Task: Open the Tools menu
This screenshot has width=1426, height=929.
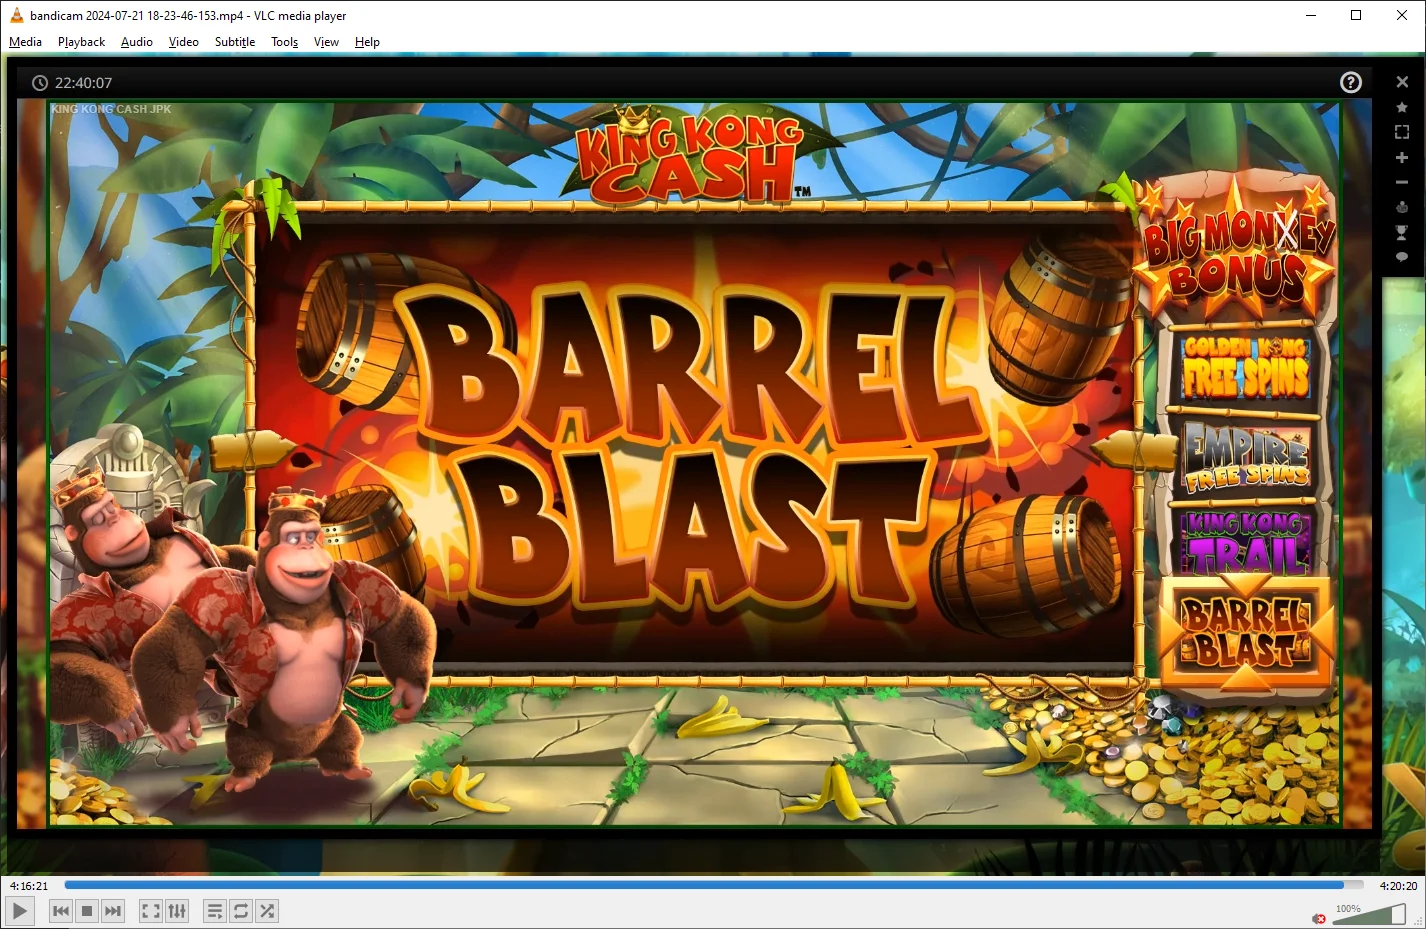Action: tap(285, 42)
